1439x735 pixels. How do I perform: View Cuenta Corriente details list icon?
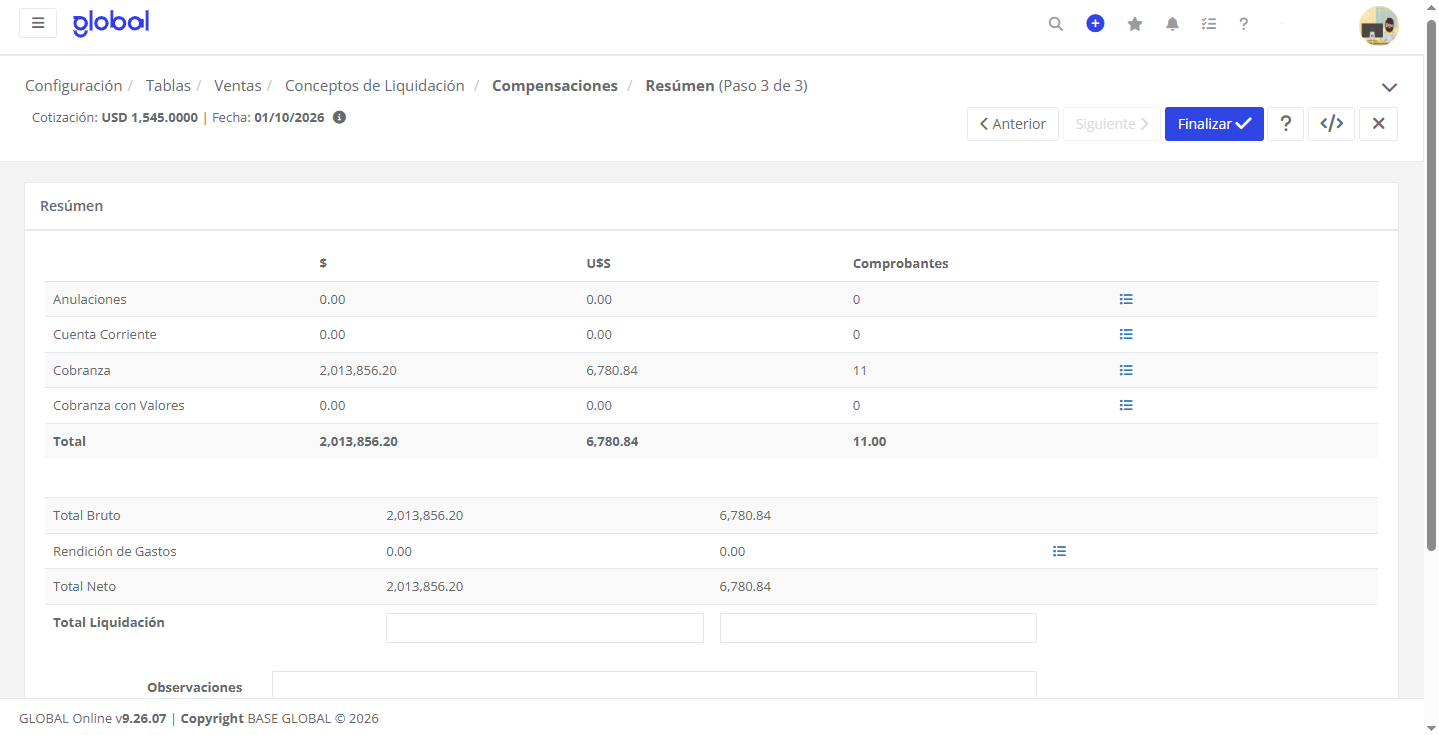pyautogui.click(x=1126, y=334)
